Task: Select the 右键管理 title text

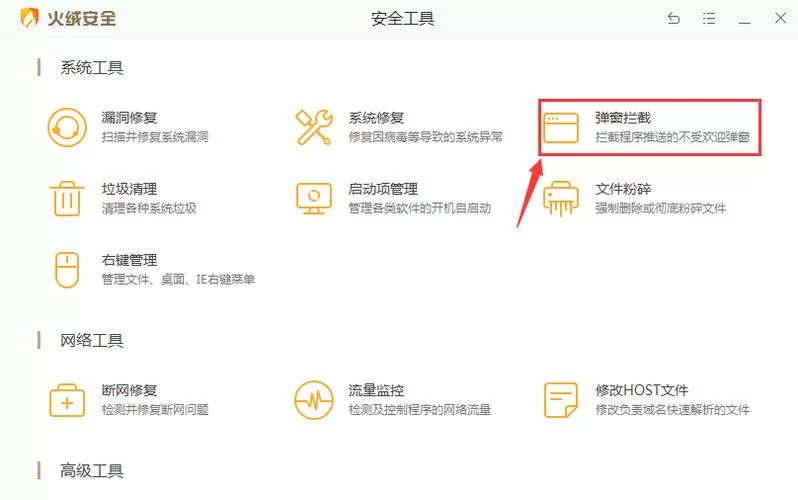Action: coord(129,260)
